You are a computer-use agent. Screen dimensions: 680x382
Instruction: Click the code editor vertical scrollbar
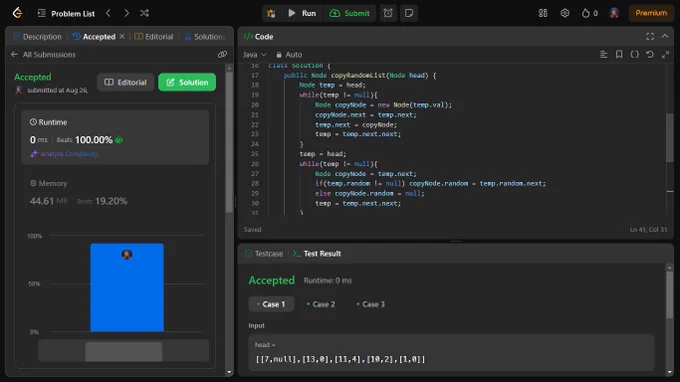(x=670, y=137)
